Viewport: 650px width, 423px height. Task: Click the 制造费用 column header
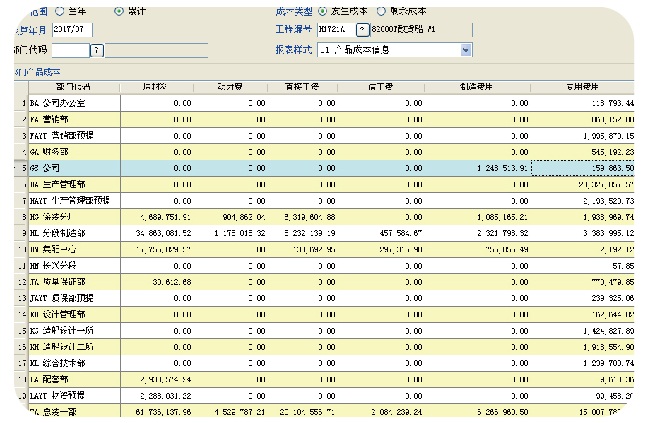click(477, 87)
